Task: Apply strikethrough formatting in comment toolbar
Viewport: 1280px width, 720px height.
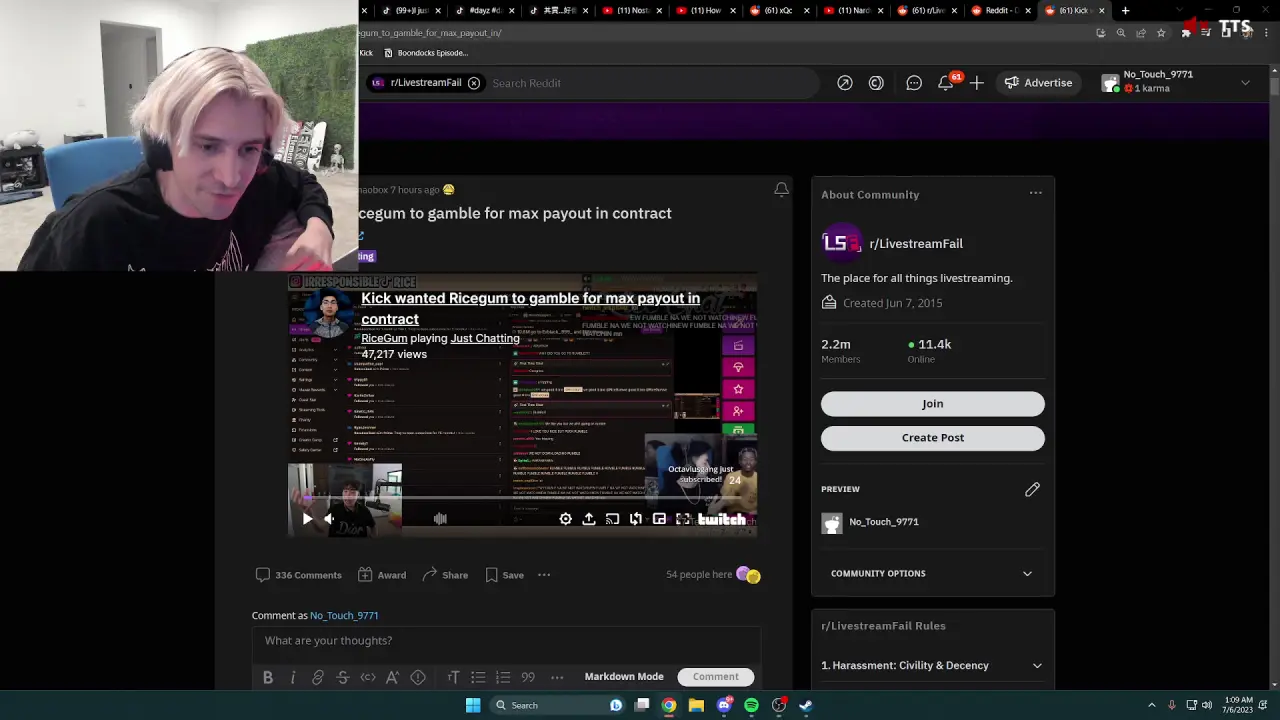Action: [x=343, y=677]
